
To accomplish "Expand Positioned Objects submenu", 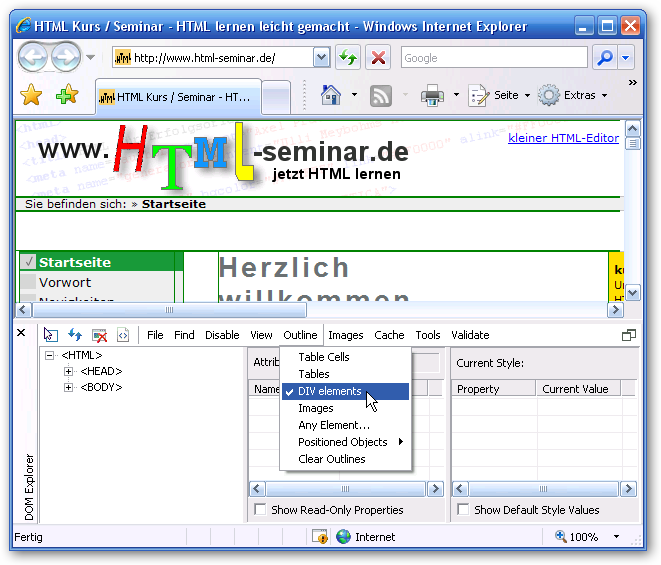I will [x=345, y=442].
